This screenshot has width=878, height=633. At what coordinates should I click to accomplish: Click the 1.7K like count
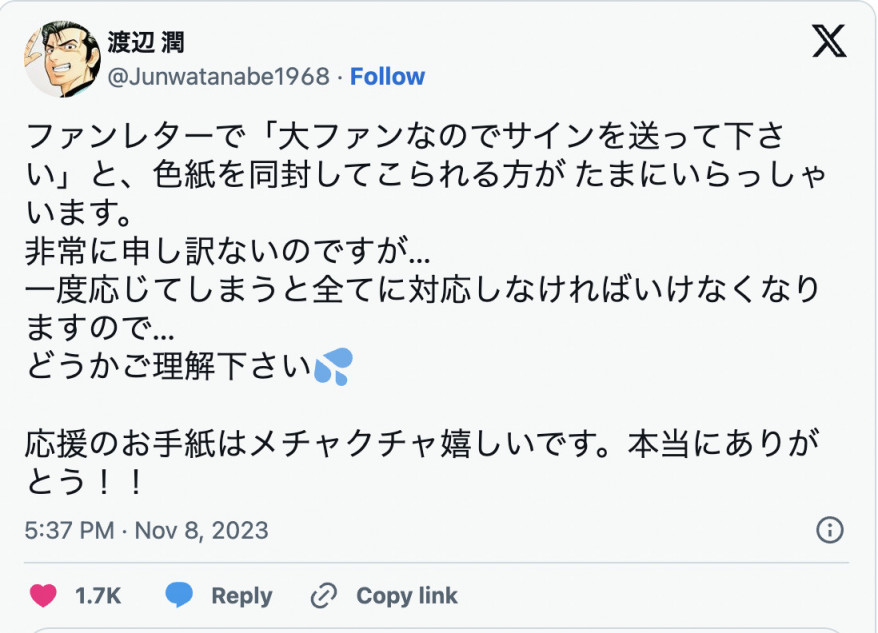98,595
